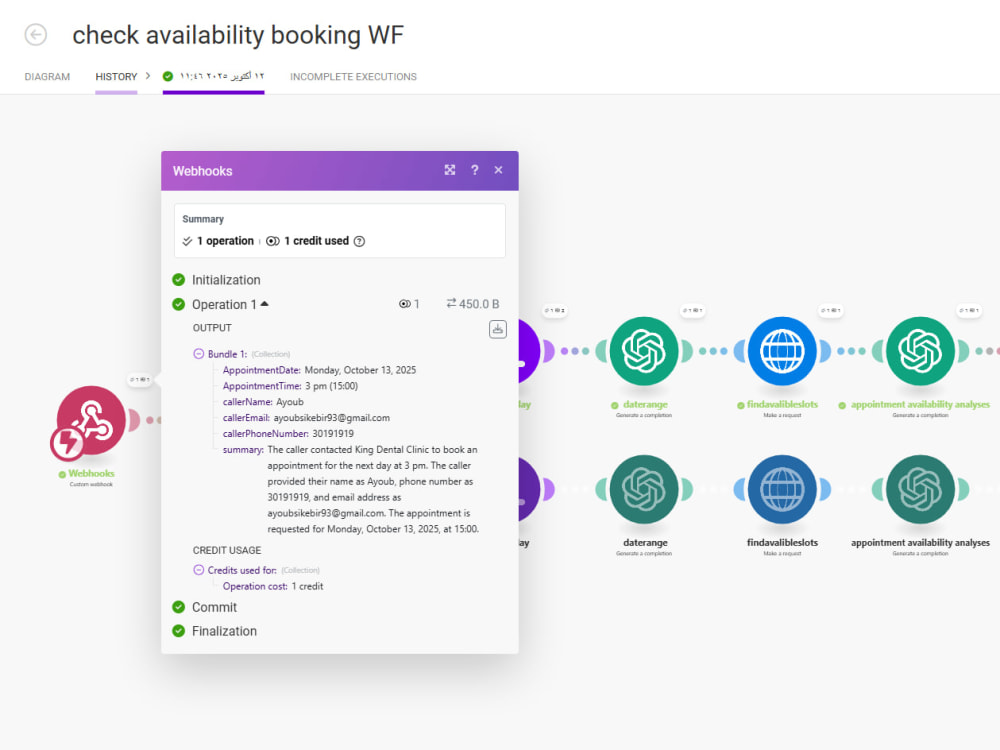The width and height of the screenshot is (1000, 750).
Task: Go to the HISTORY tab
Action: pos(116,77)
